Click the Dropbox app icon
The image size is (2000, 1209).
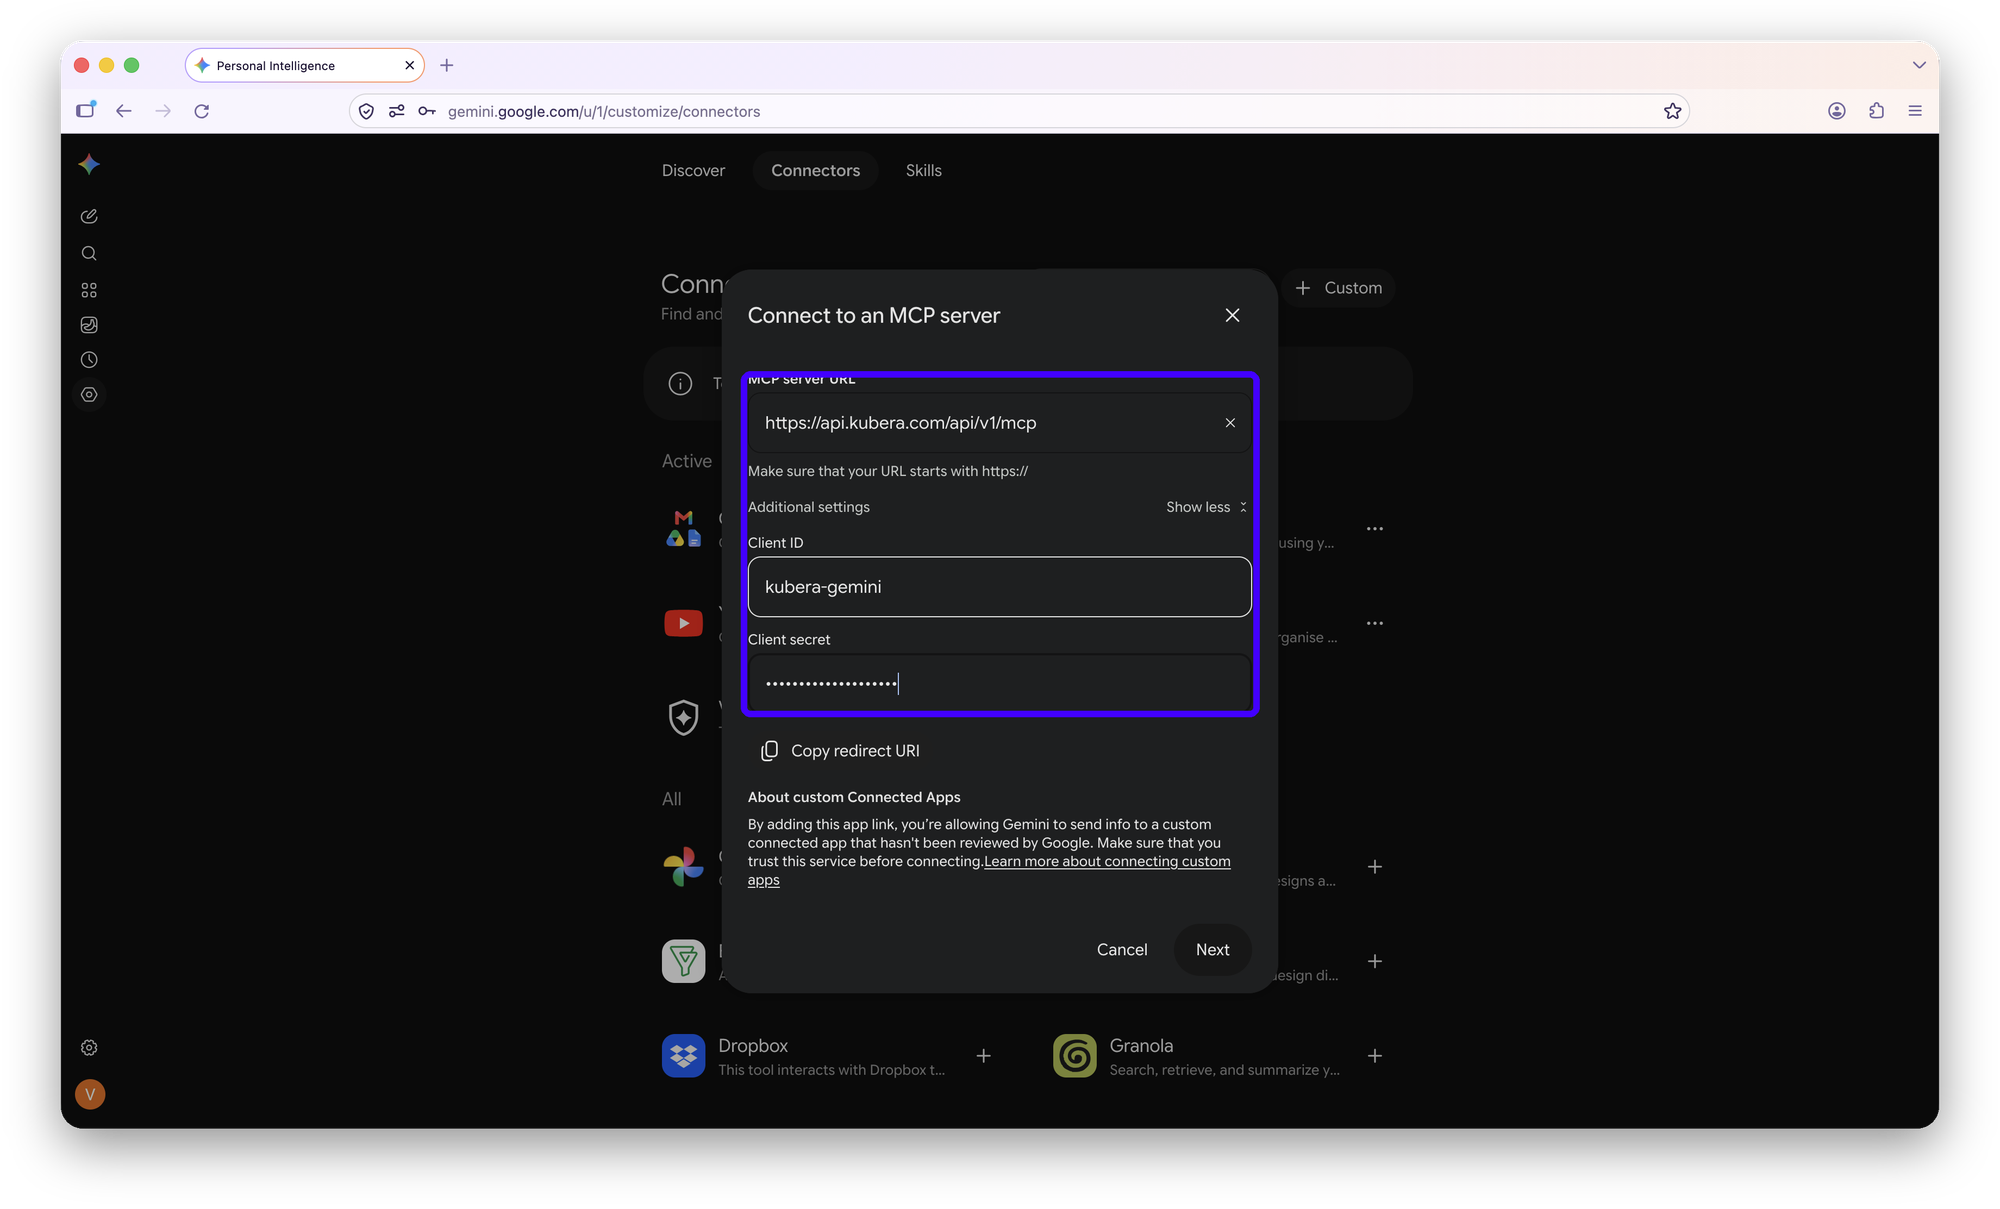click(x=683, y=1056)
